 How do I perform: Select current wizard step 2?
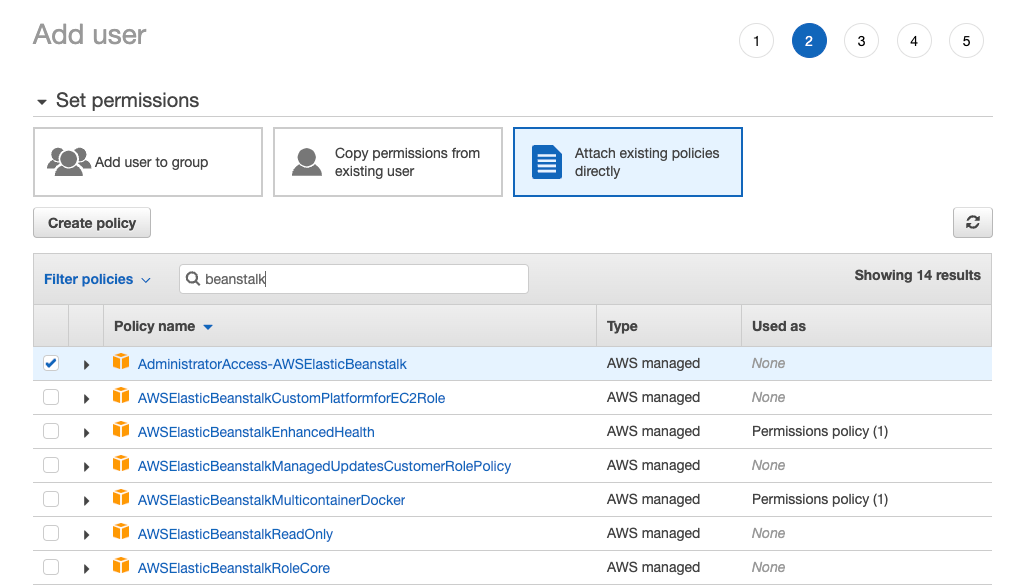809,41
